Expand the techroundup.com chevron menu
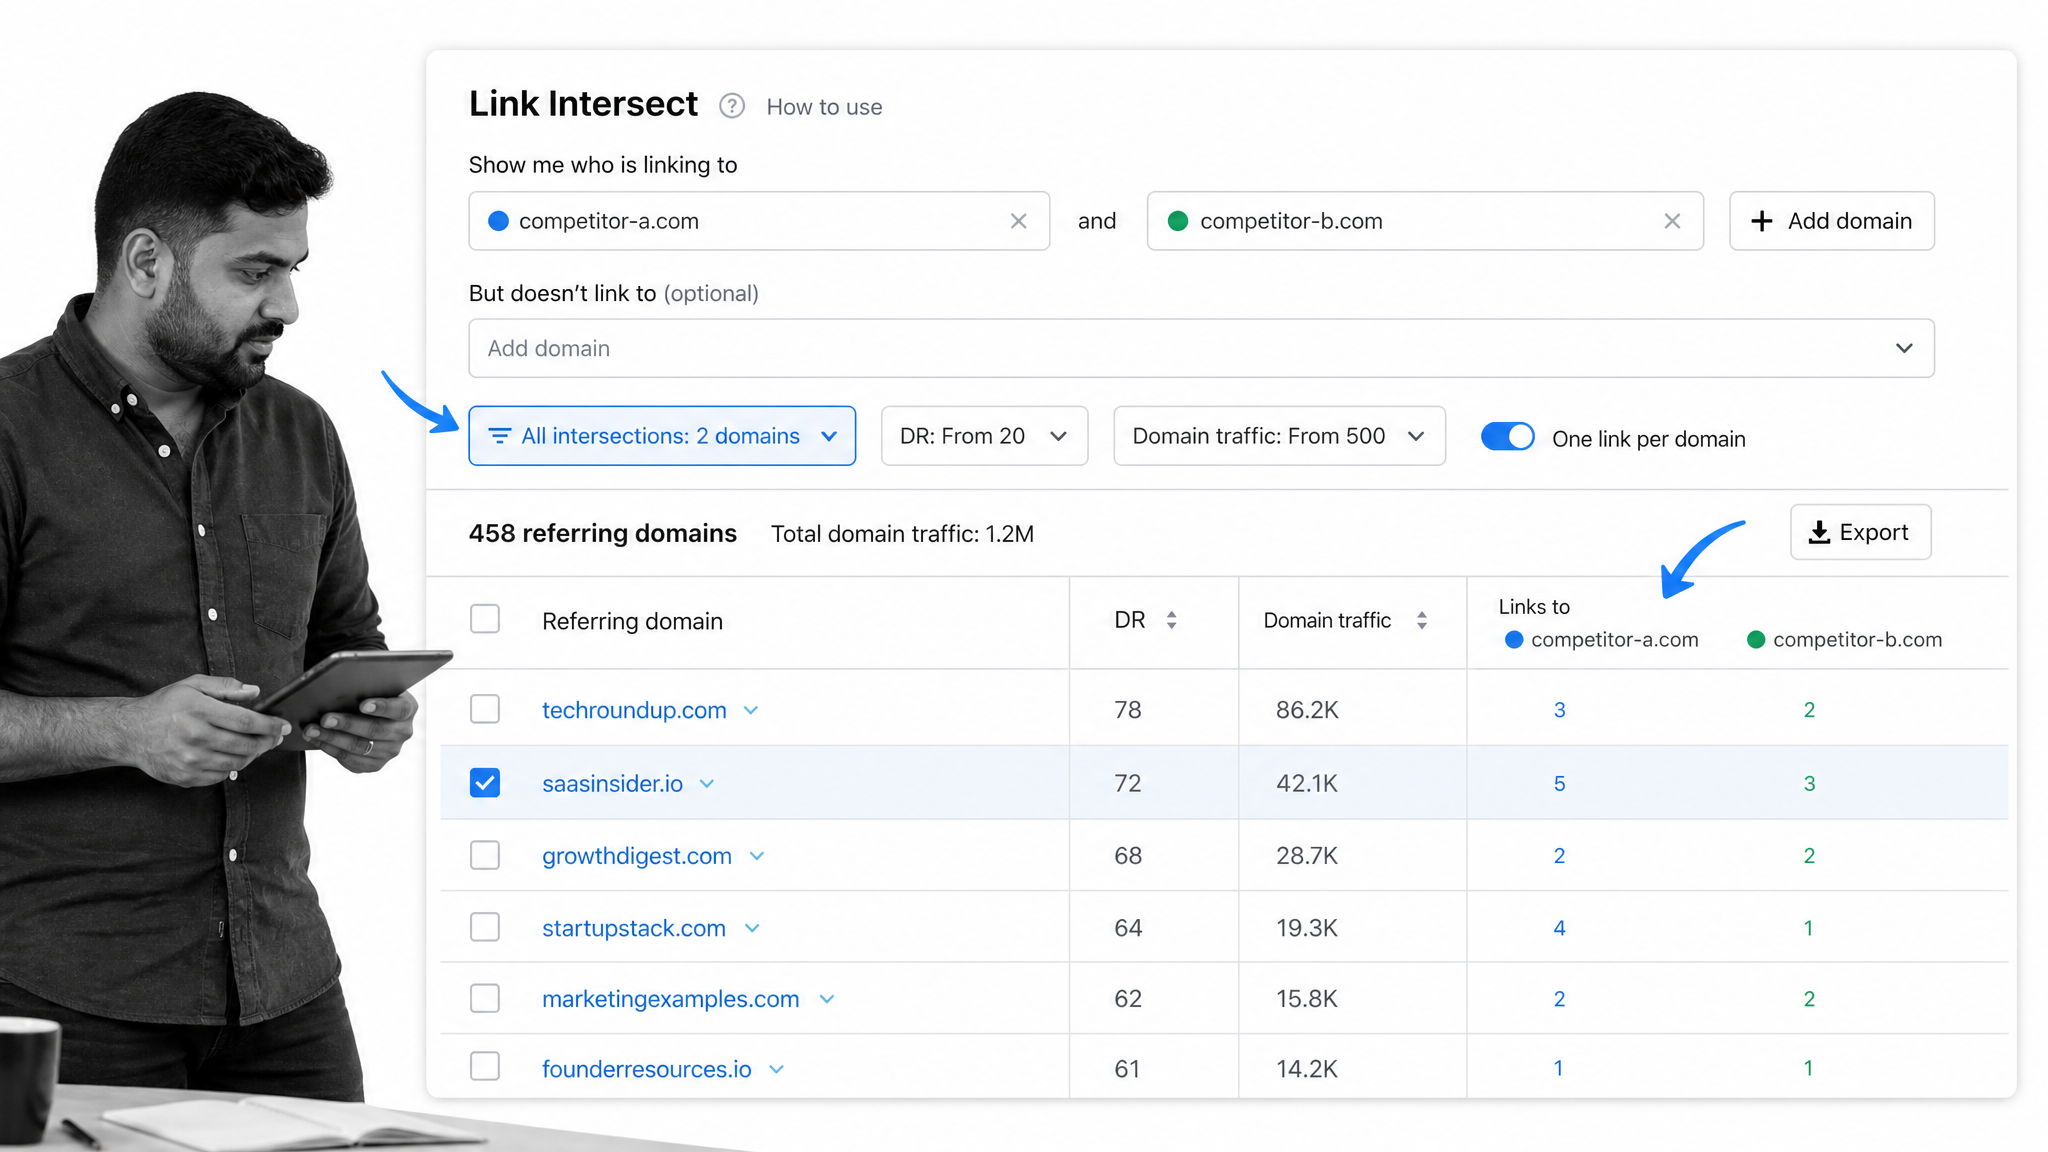The height and width of the screenshot is (1152, 2048). 751,711
